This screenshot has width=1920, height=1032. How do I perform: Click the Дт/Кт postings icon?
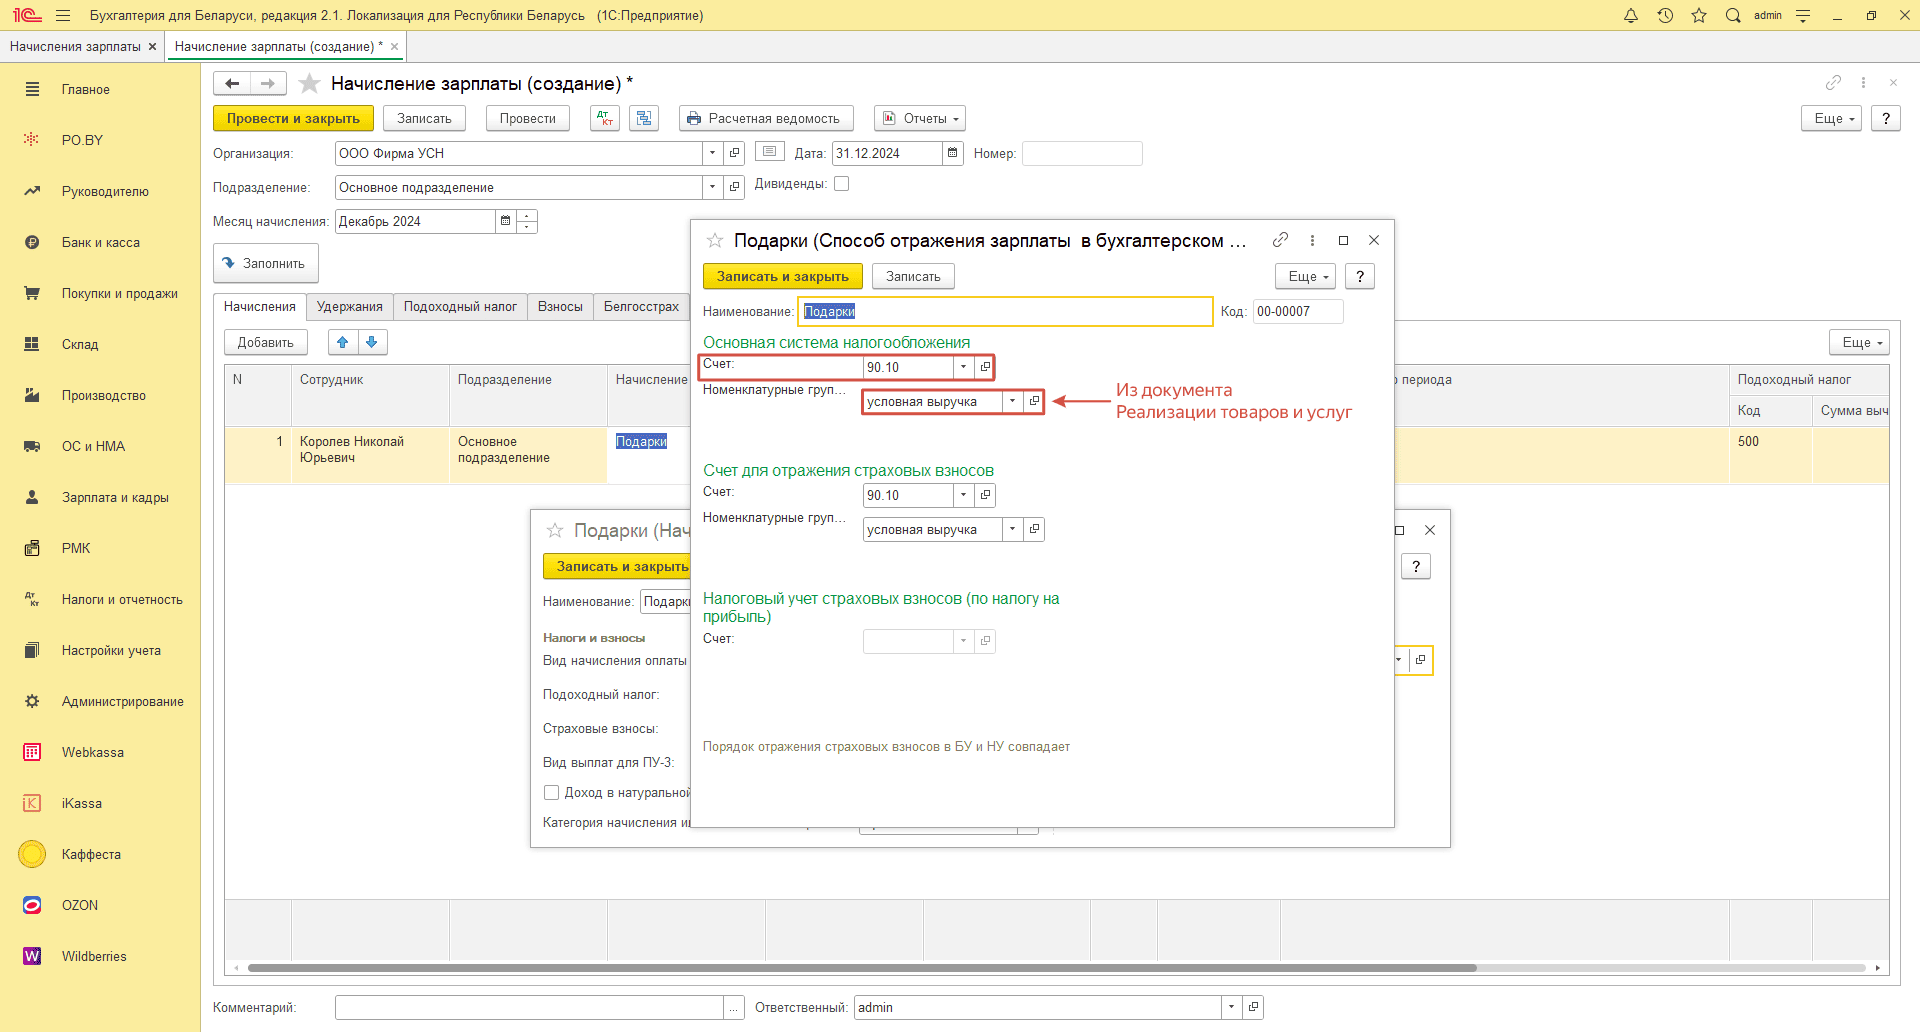(x=605, y=118)
